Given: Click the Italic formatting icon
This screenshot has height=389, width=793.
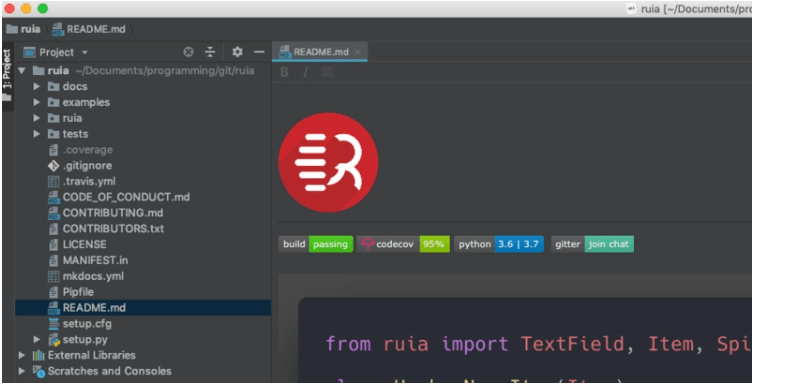Looking at the screenshot, I should tap(305, 72).
